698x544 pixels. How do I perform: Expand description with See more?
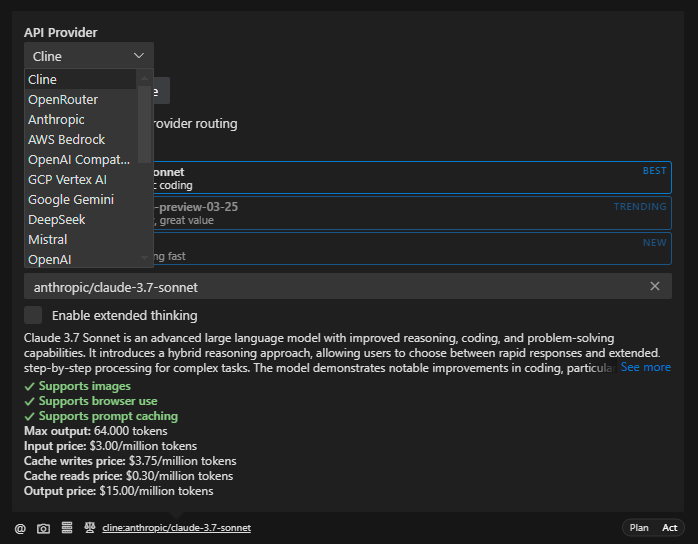tap(645, 367)
